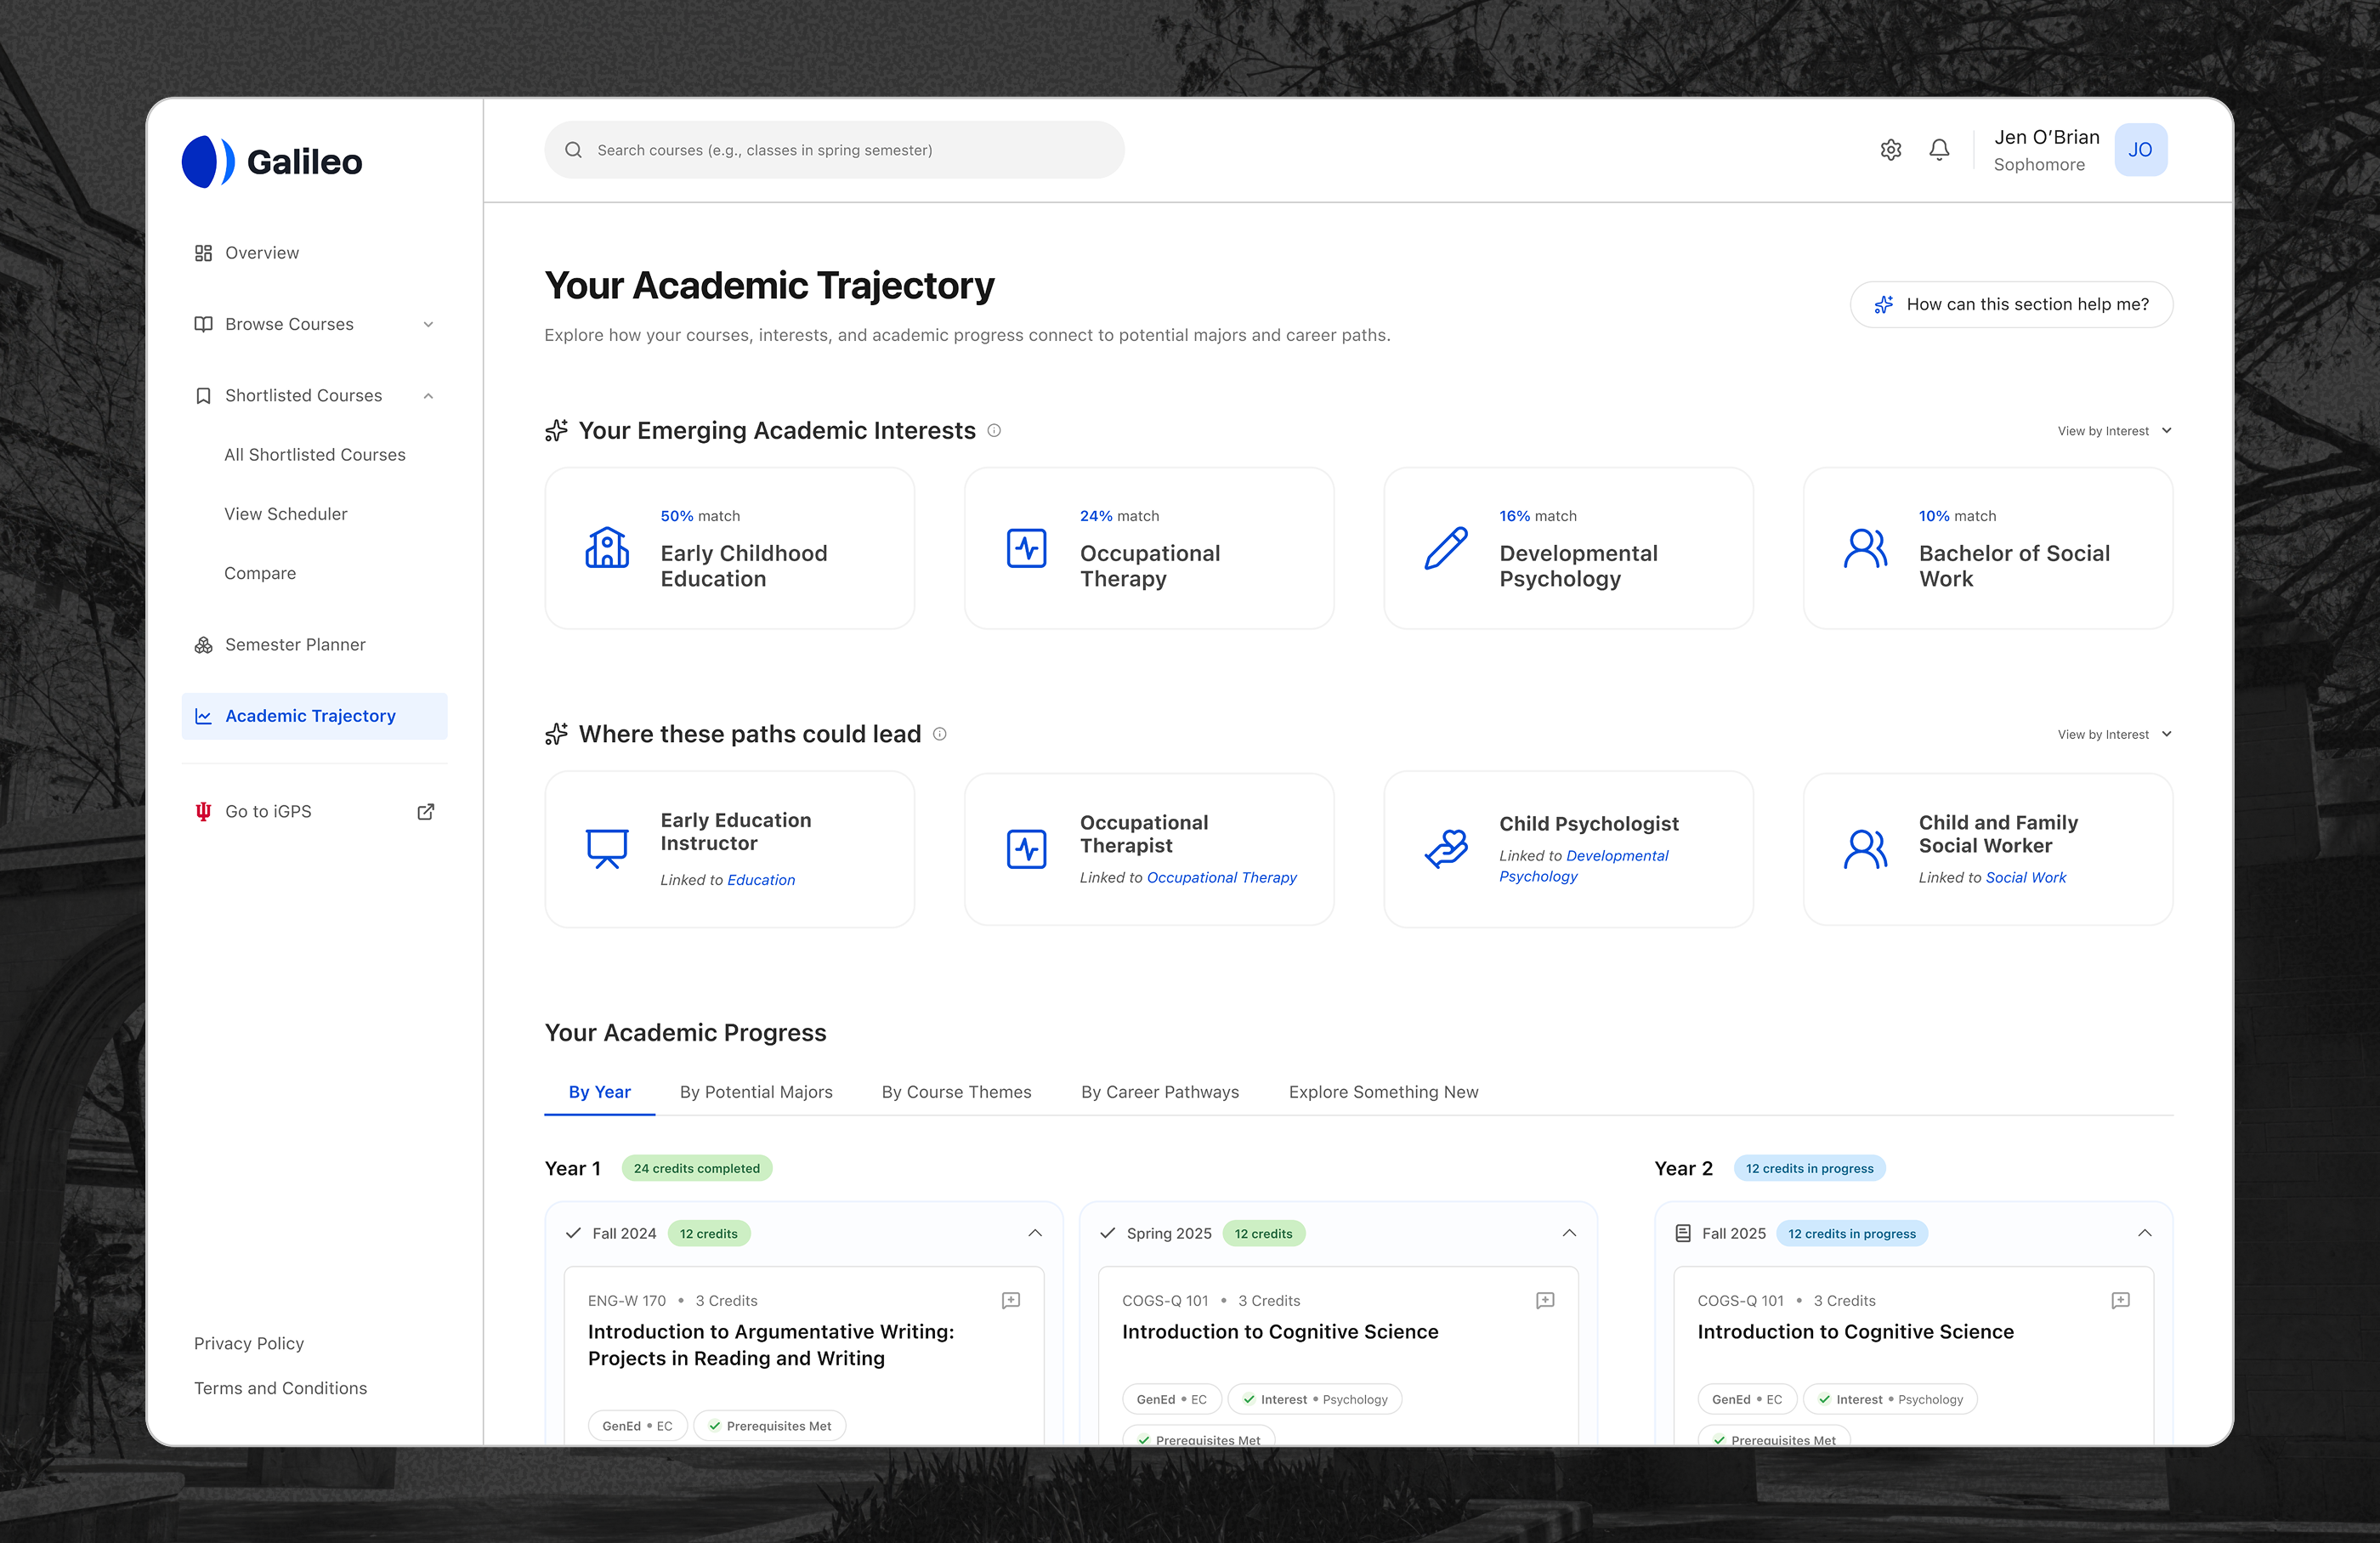Image resolution: width=2380 pixels, height=1543 pixels.
Task: Click note icon on Fall 2025 COGS-Q 101
Action: (x=2120, y=1300)
